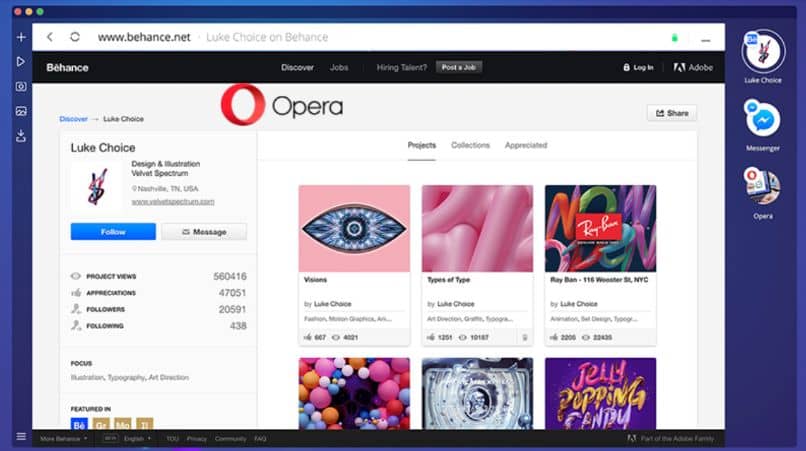Click Luke Choice's profile avatar image
The image size is (806, 451).
[97, 186]
